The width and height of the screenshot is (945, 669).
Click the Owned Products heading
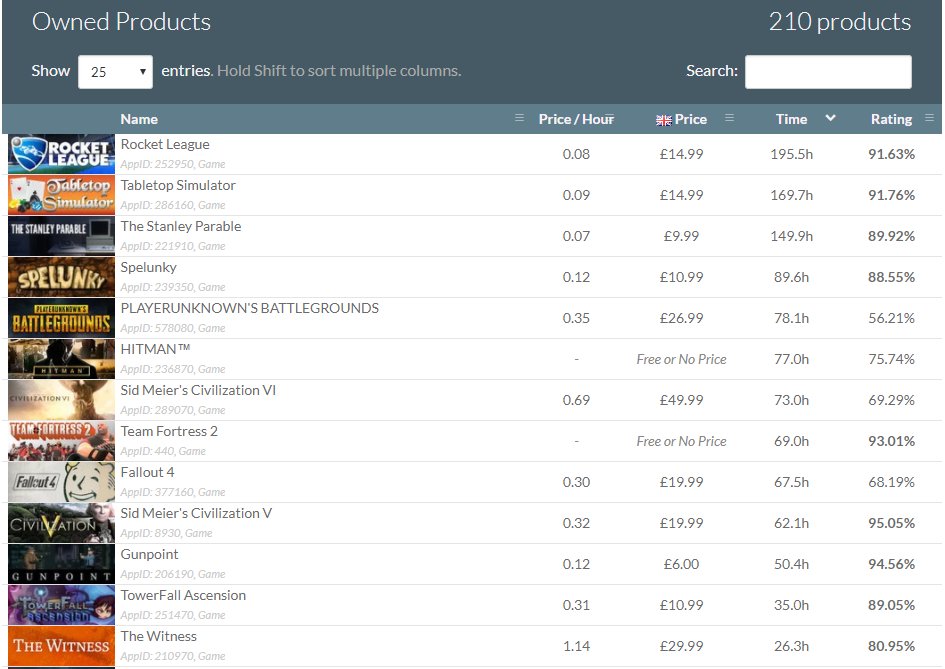pyautogui.click(x=121, y=22)
